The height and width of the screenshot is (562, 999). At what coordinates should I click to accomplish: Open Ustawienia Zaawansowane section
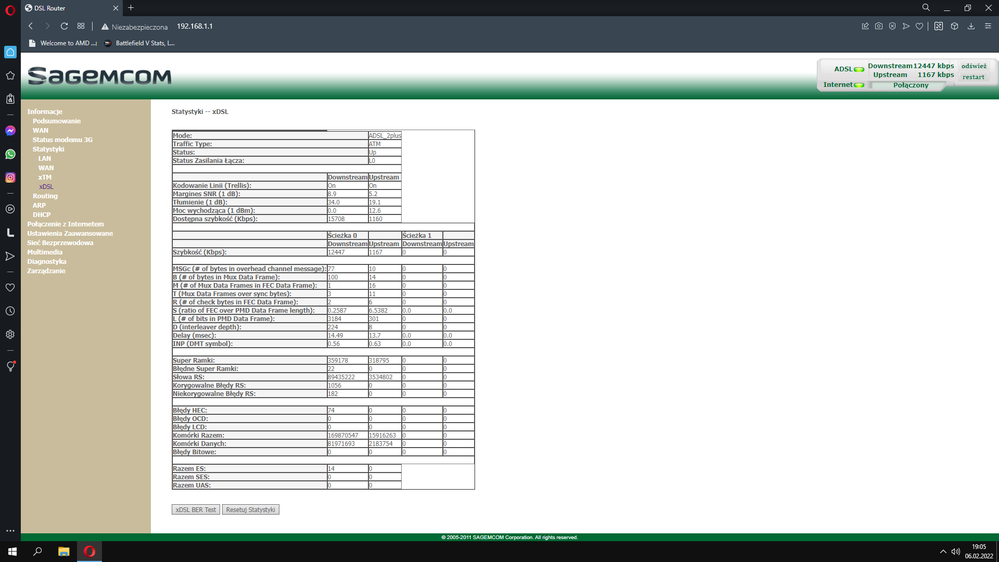click(70, 233)
